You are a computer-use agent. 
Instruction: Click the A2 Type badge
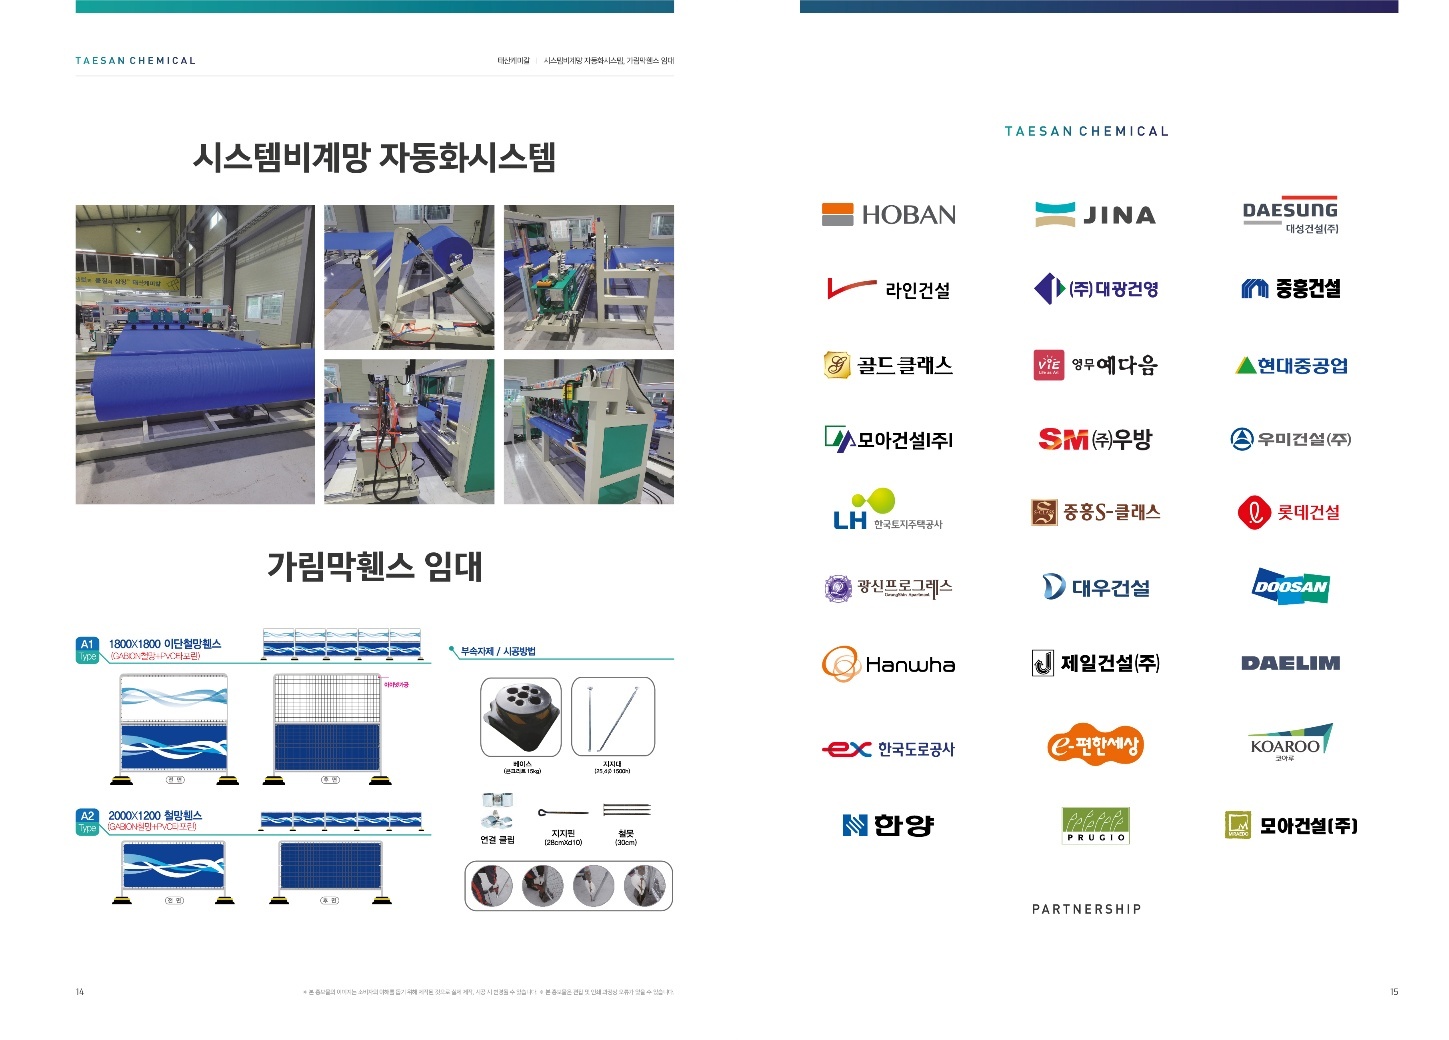coord(88,822)
